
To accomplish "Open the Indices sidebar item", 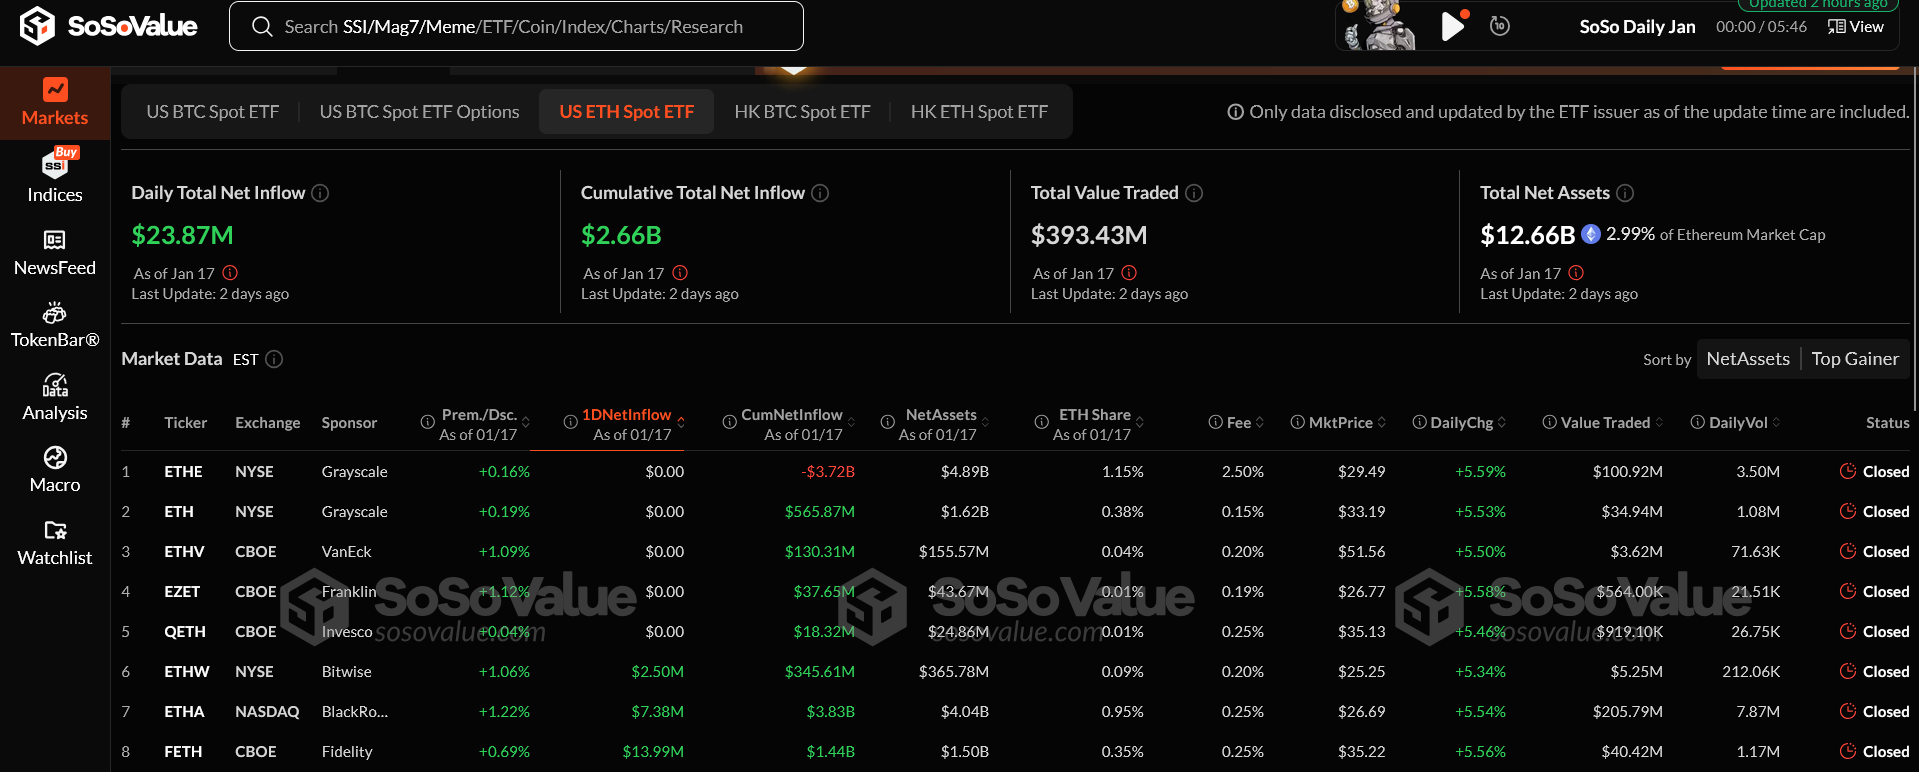I will (x=55, y=176).
